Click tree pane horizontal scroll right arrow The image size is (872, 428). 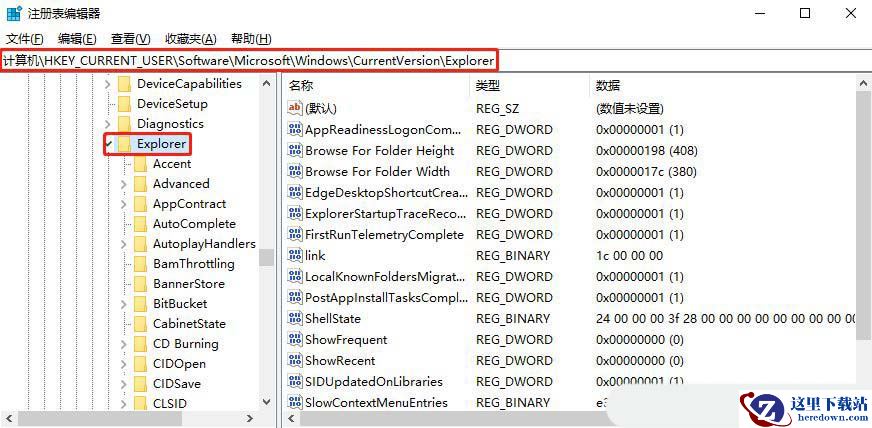[x=250, y=419]
